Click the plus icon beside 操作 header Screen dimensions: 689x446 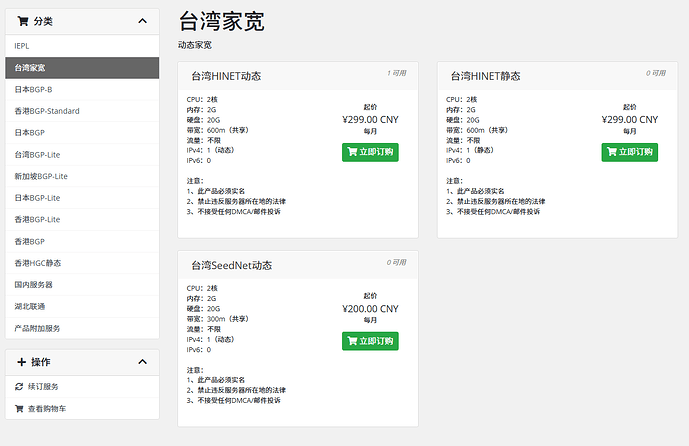tap(22, 362)
